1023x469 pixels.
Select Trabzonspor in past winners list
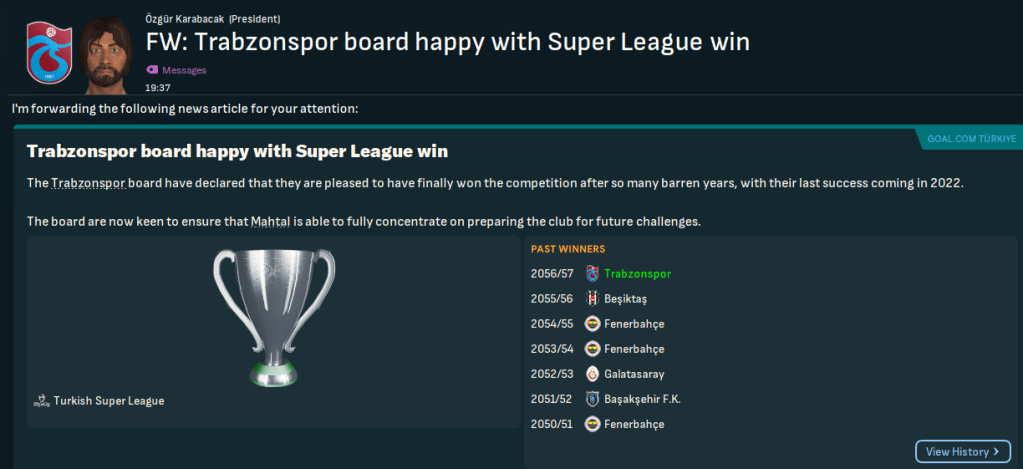click(637, 274)
